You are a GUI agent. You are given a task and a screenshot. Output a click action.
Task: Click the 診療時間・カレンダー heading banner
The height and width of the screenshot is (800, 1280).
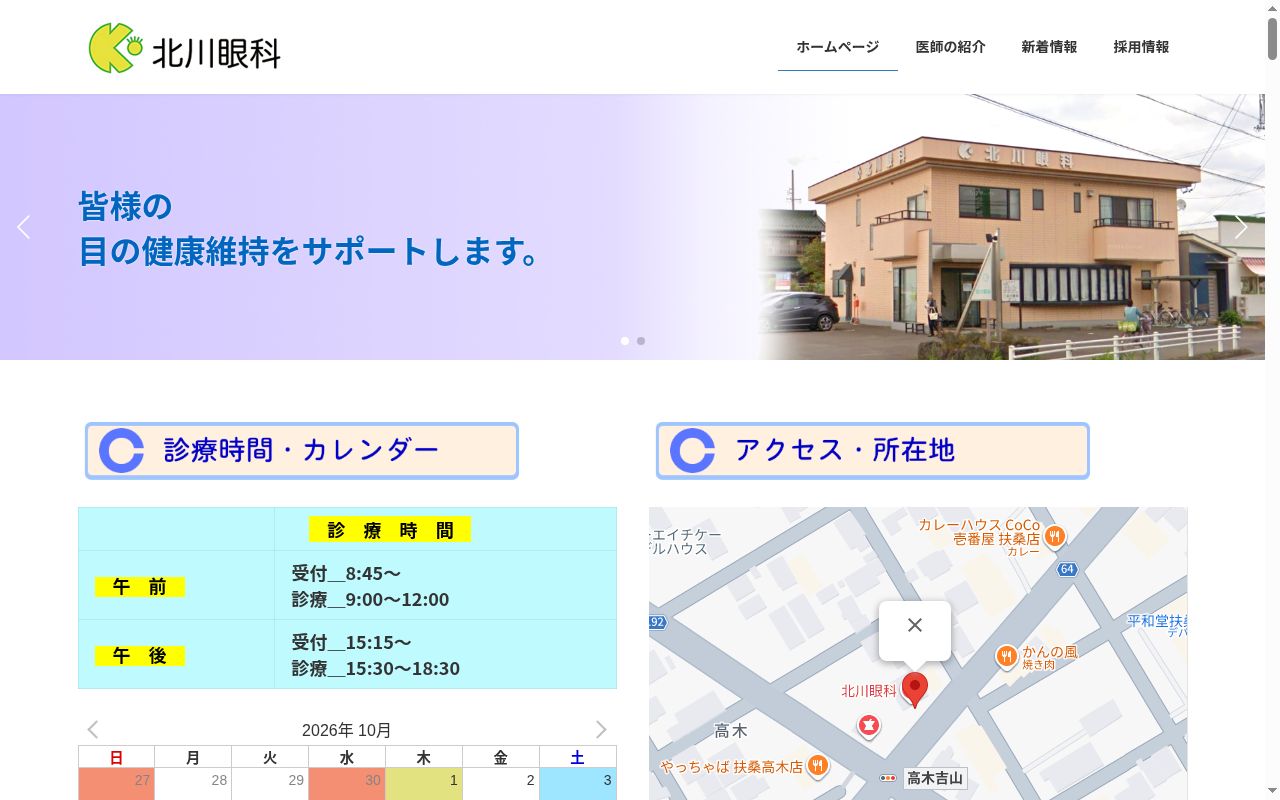(302, 451)
